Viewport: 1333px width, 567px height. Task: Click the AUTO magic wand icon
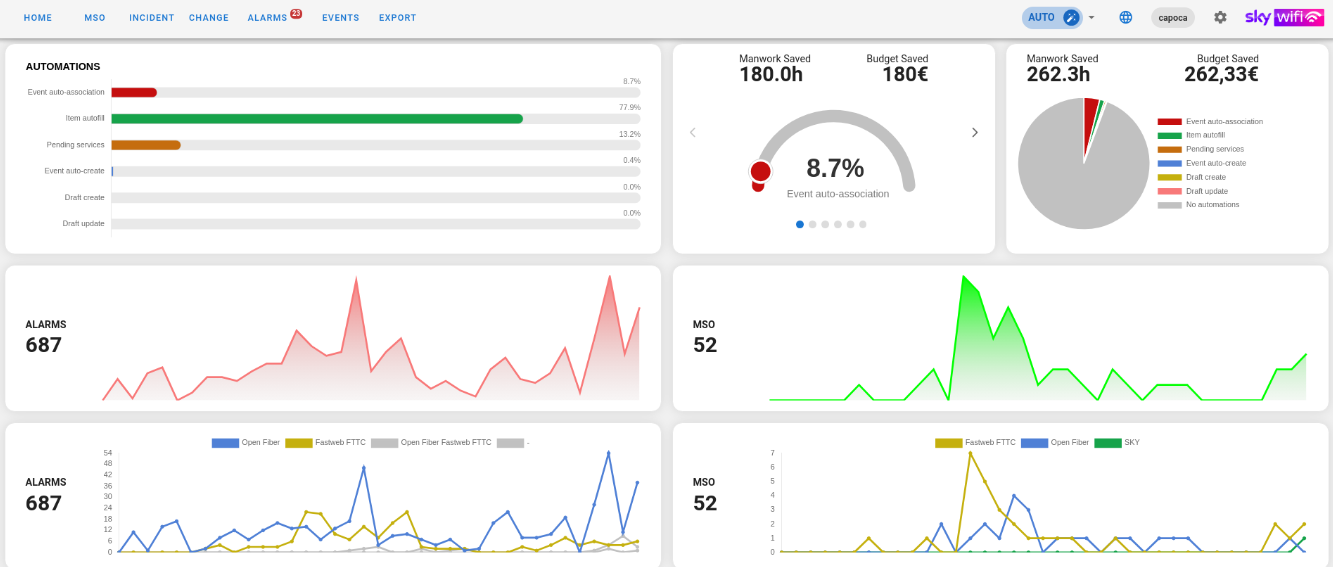(x=1071, y=17)
